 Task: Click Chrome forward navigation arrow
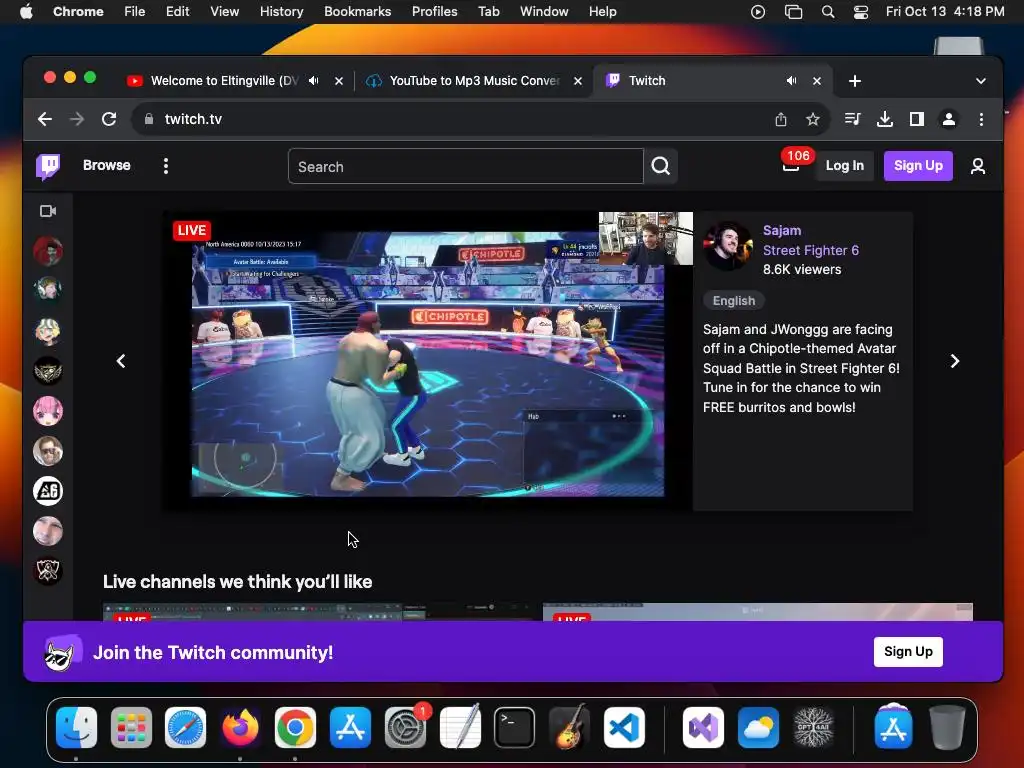(x=77, y=119)
